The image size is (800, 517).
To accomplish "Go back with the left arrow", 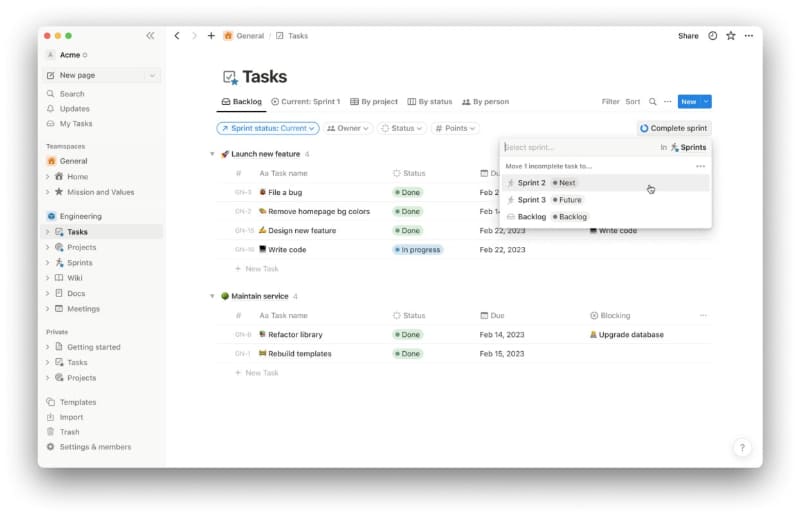I will point(177,35).
